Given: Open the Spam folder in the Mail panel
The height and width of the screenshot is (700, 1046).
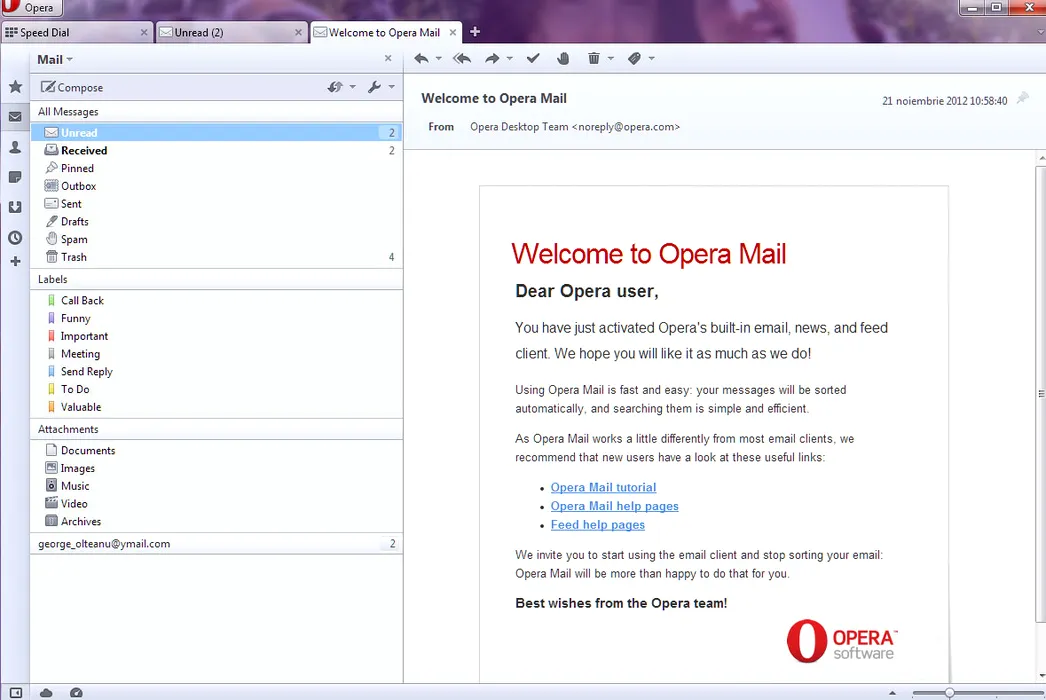Looking at the screenshot, I should (x=217, y=239).
